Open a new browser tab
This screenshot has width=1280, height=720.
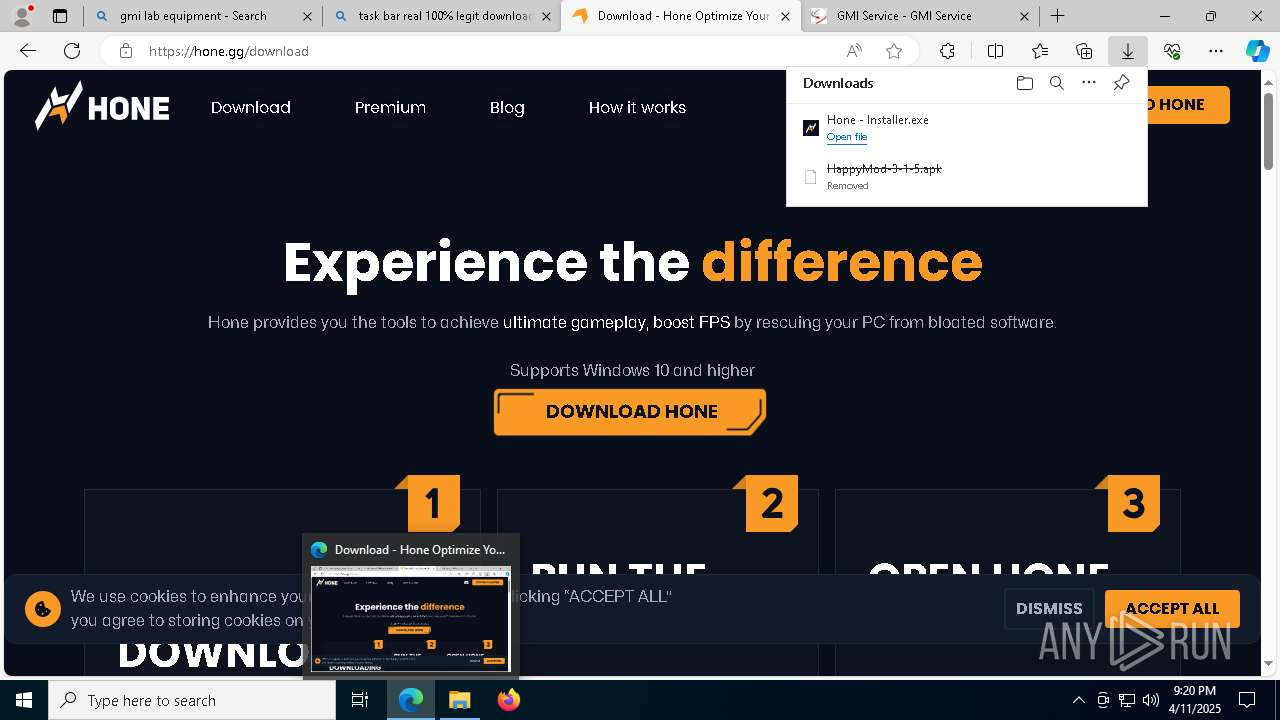[1057, 16]
